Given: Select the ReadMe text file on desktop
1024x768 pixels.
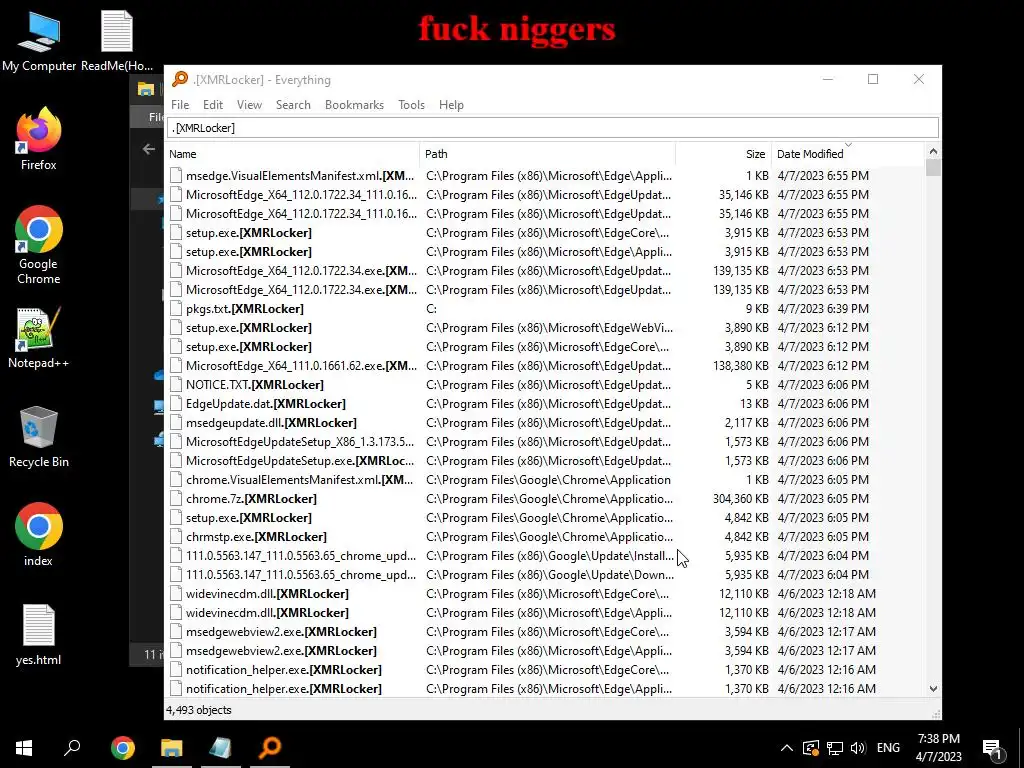Looking at the screenshot, I should tap(117, 41).
